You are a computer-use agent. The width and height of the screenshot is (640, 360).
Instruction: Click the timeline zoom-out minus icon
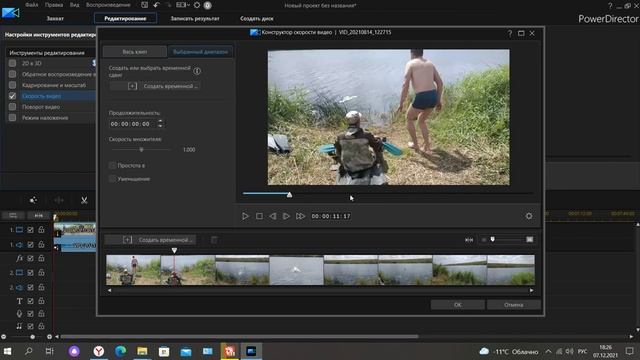[4, 337]
